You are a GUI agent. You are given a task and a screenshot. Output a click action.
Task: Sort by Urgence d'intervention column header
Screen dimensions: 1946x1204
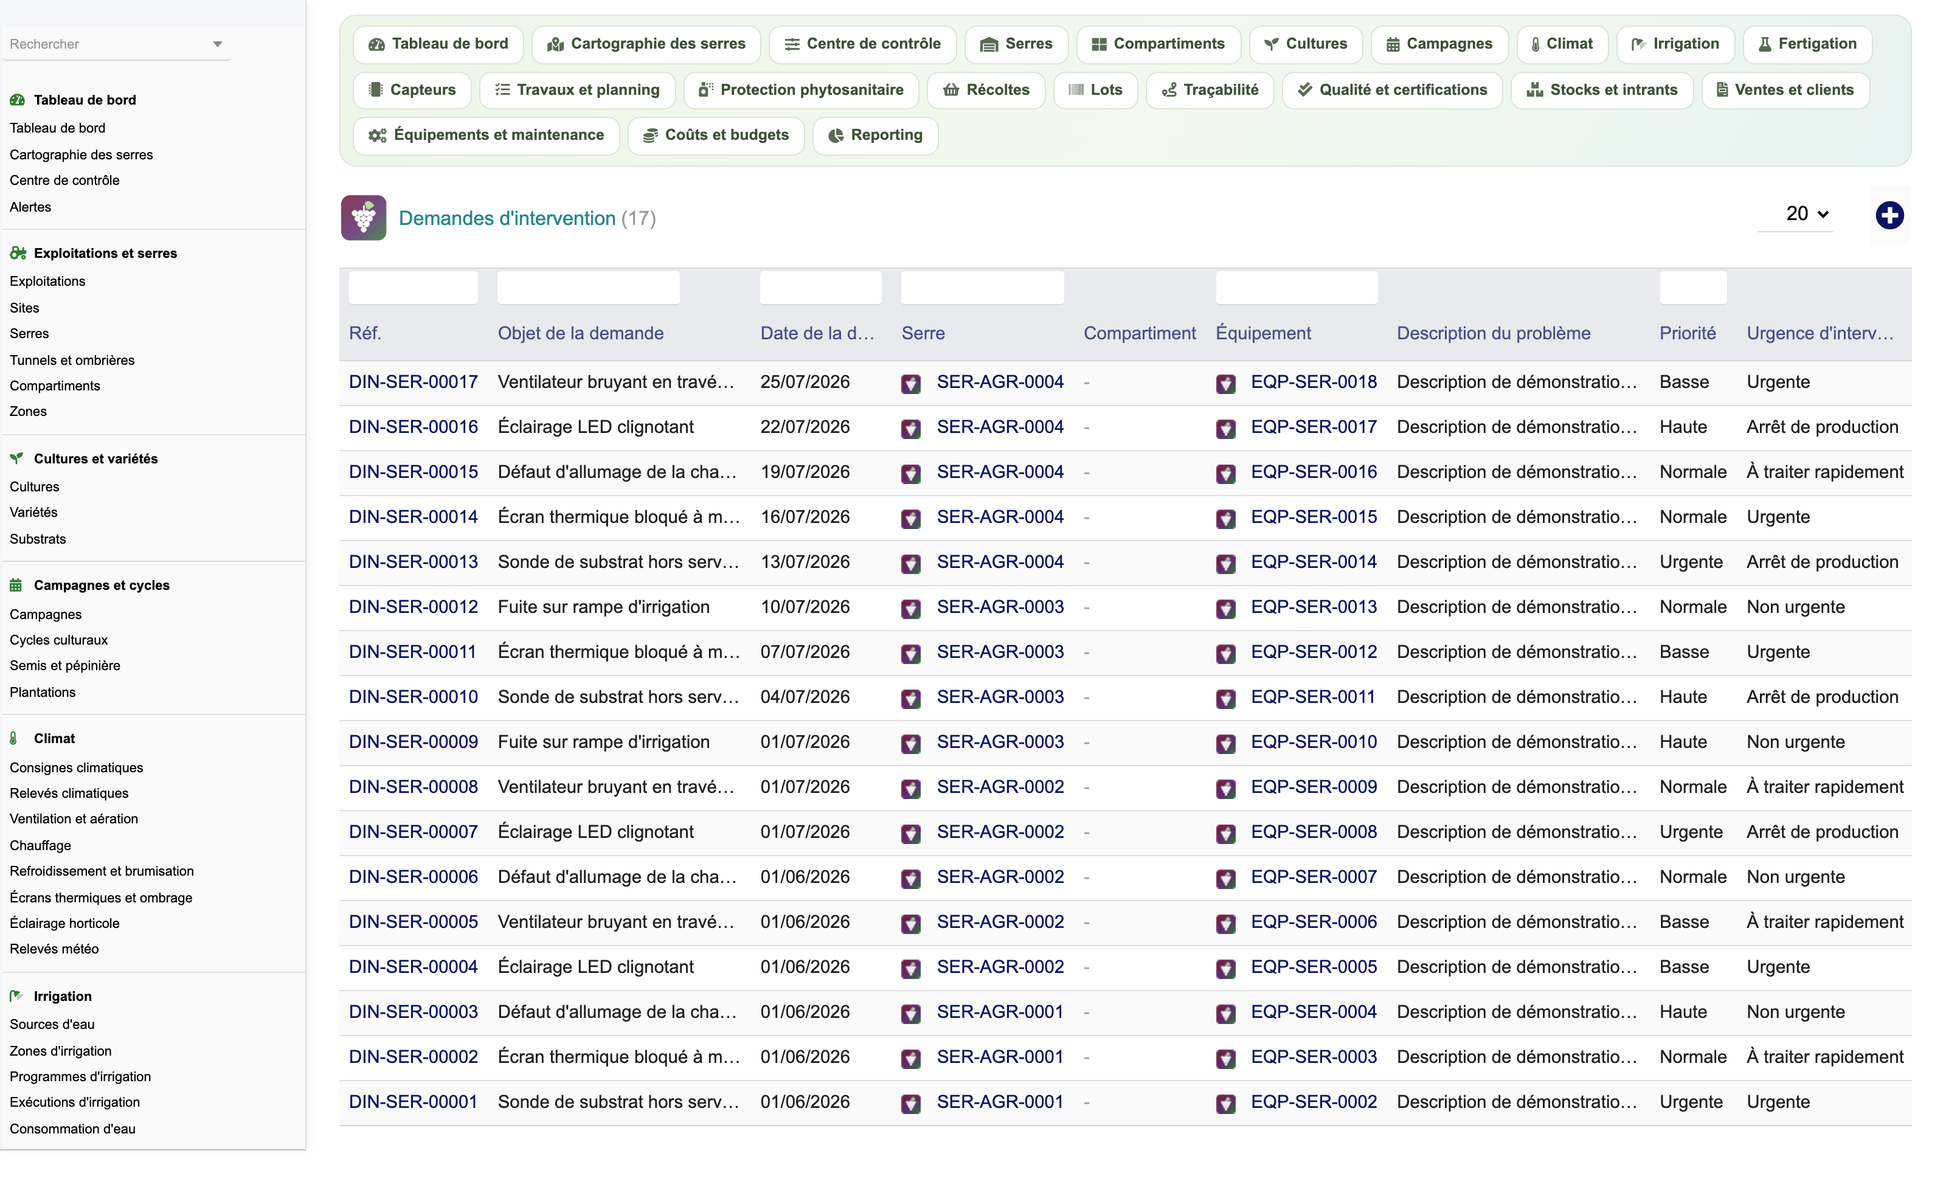[x=1820, y=333]
